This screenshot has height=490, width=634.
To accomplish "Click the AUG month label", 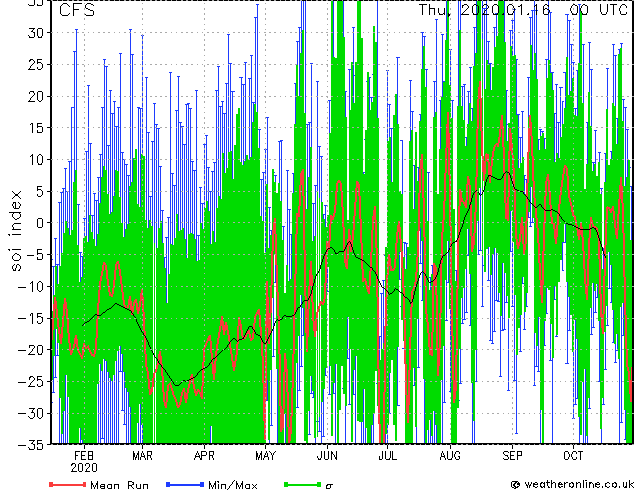I will [x=450, y=456].
